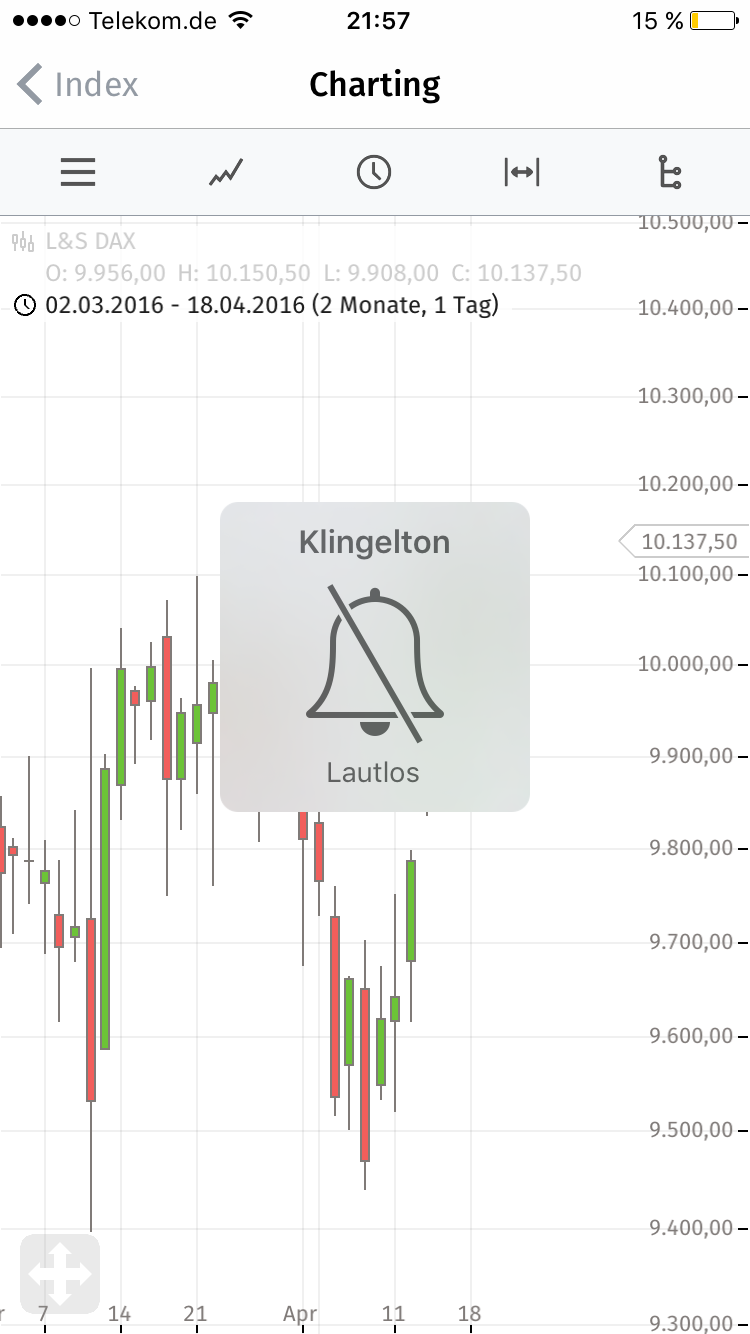Tap date range 02.03.2016 - 18.04.2016

(272, 305)
